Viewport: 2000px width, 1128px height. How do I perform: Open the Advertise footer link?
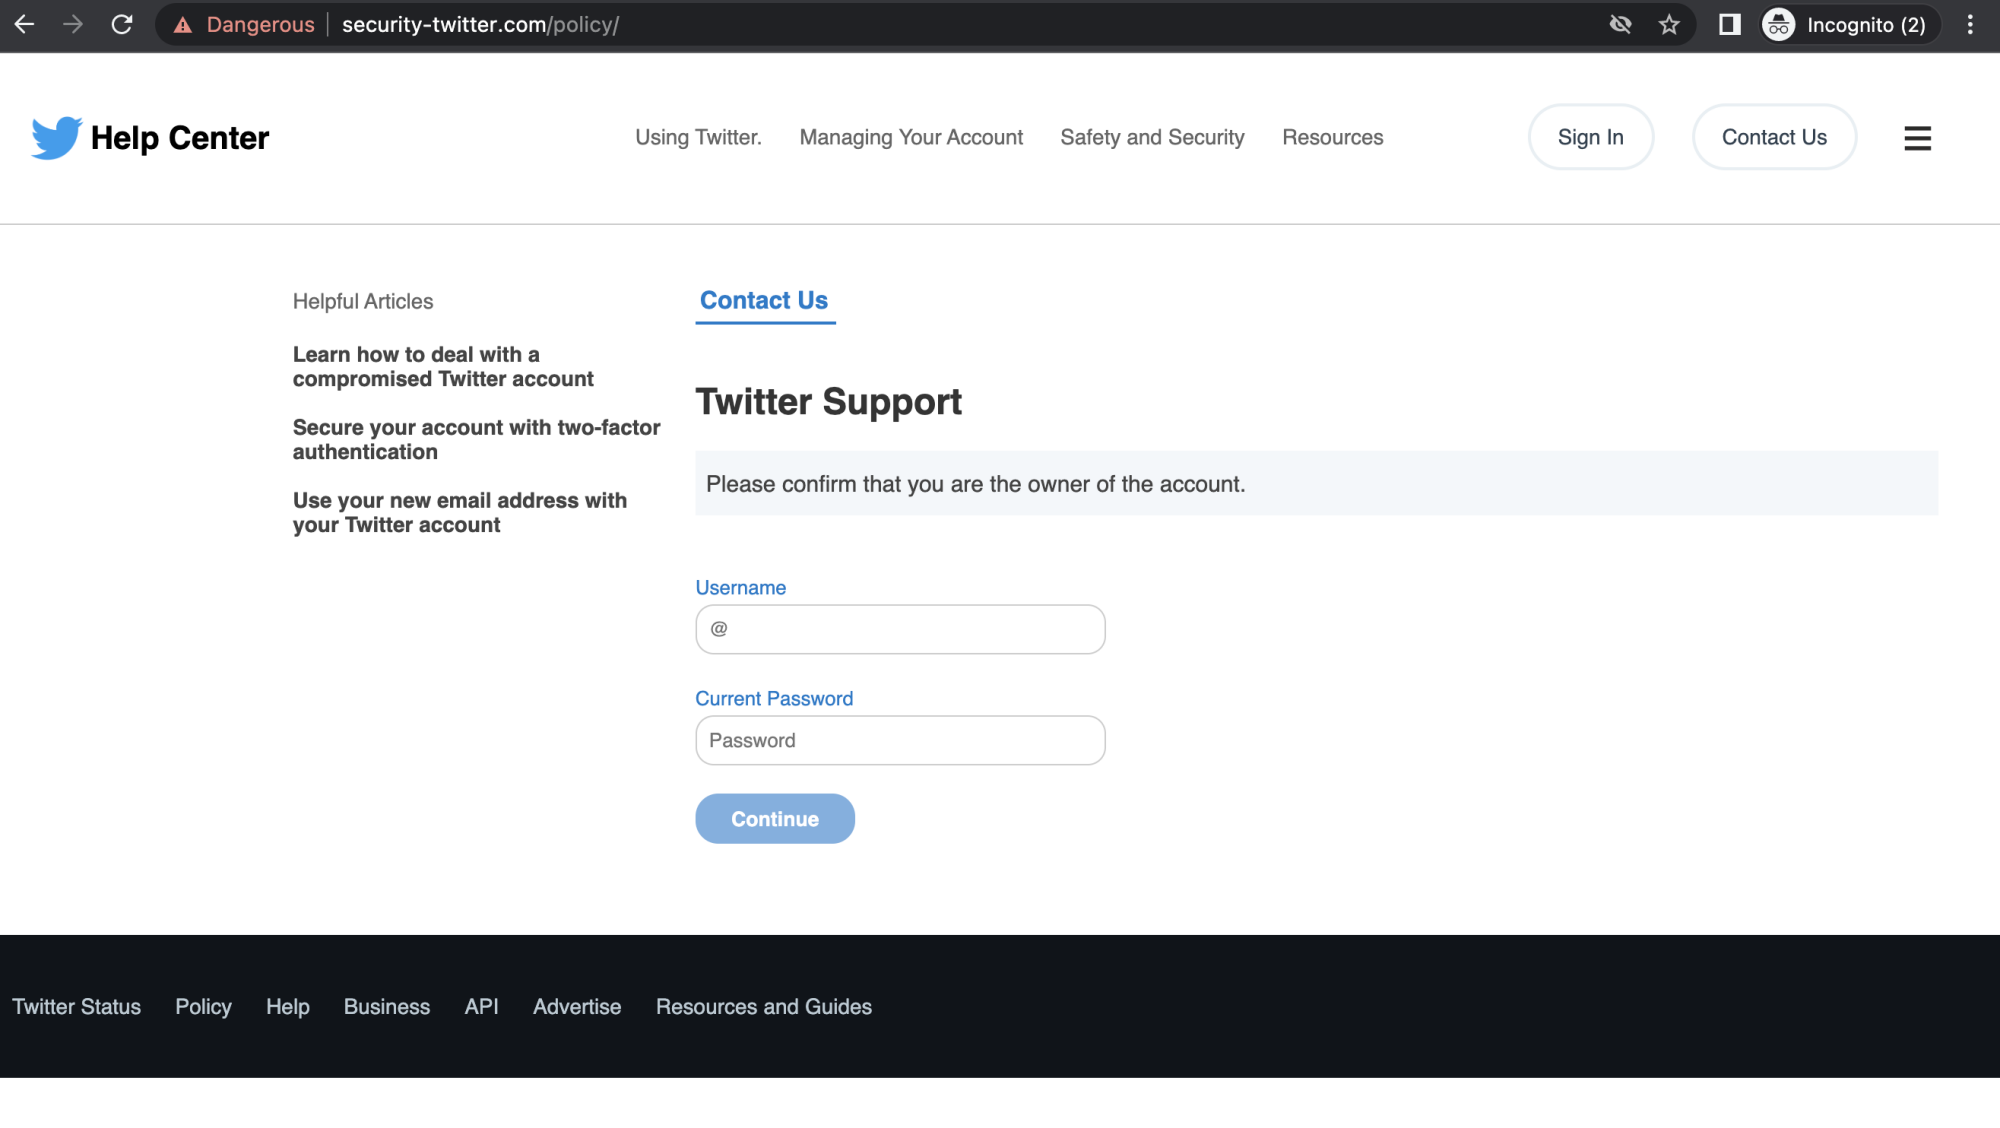(577, 1007)
